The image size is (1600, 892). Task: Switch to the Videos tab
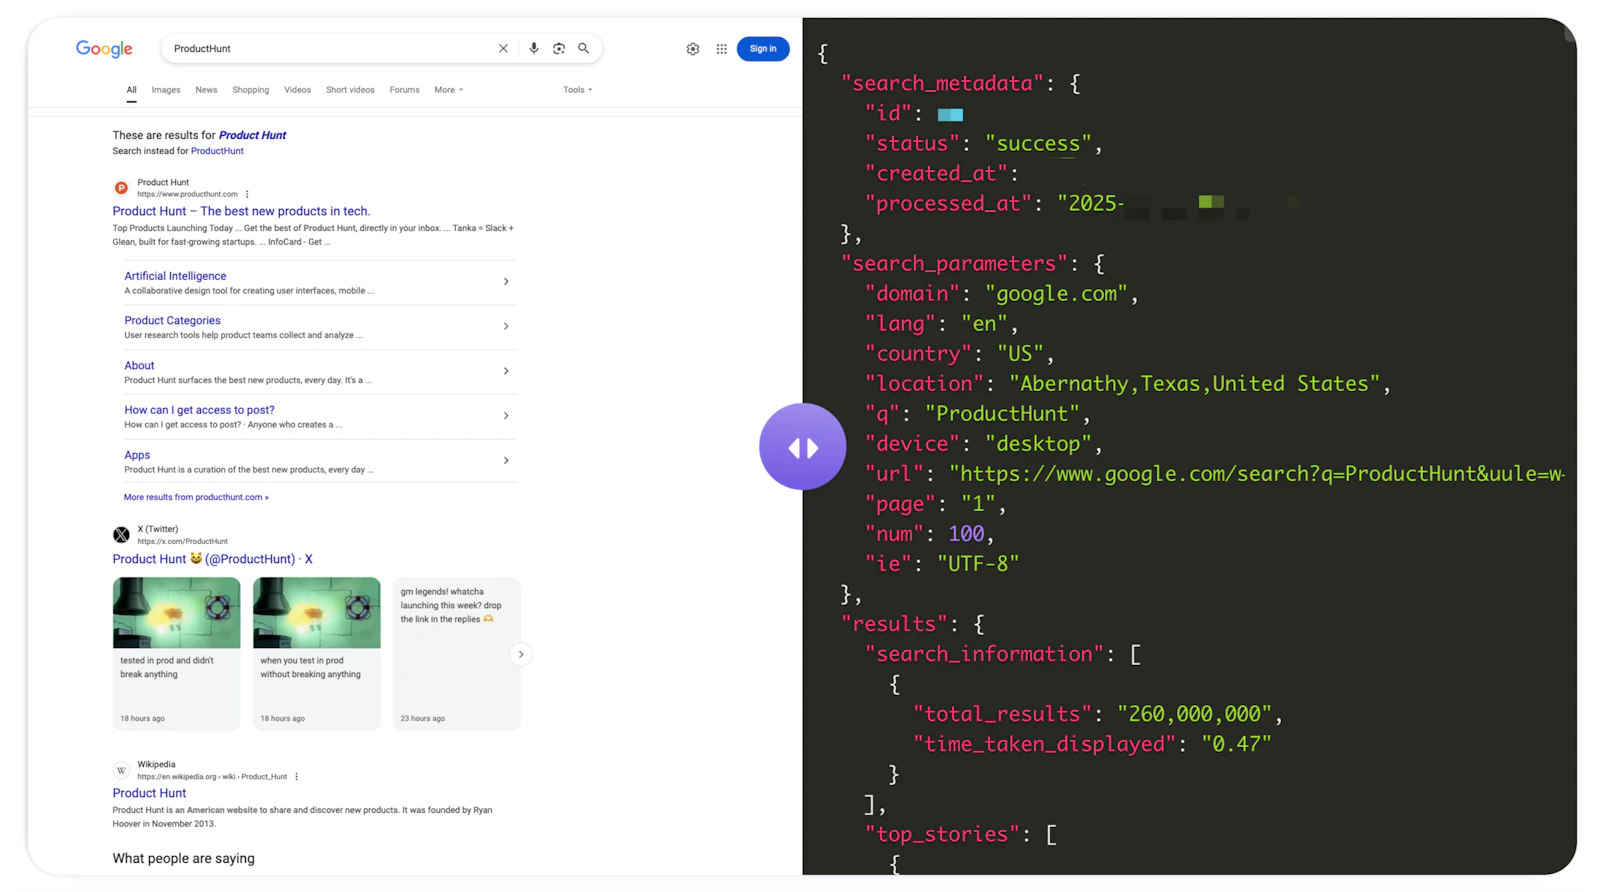point(297,90)
